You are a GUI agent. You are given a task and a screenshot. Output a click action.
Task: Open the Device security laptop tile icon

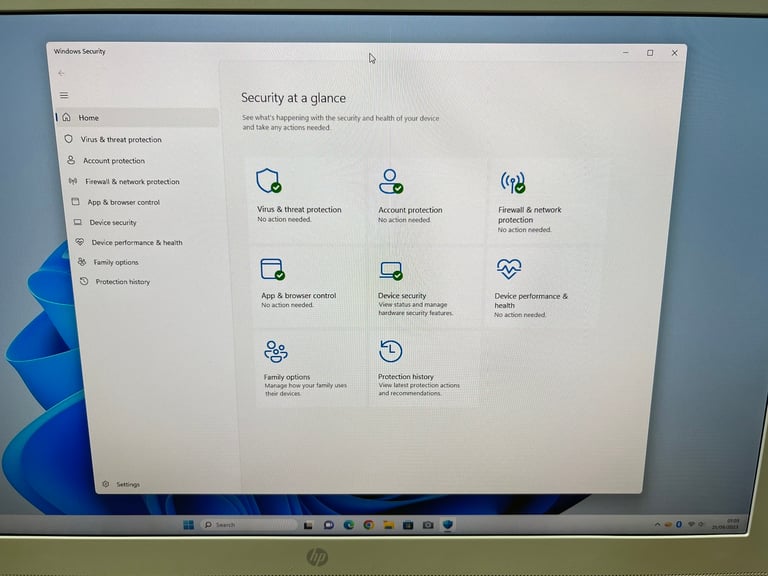pos(391,270)
